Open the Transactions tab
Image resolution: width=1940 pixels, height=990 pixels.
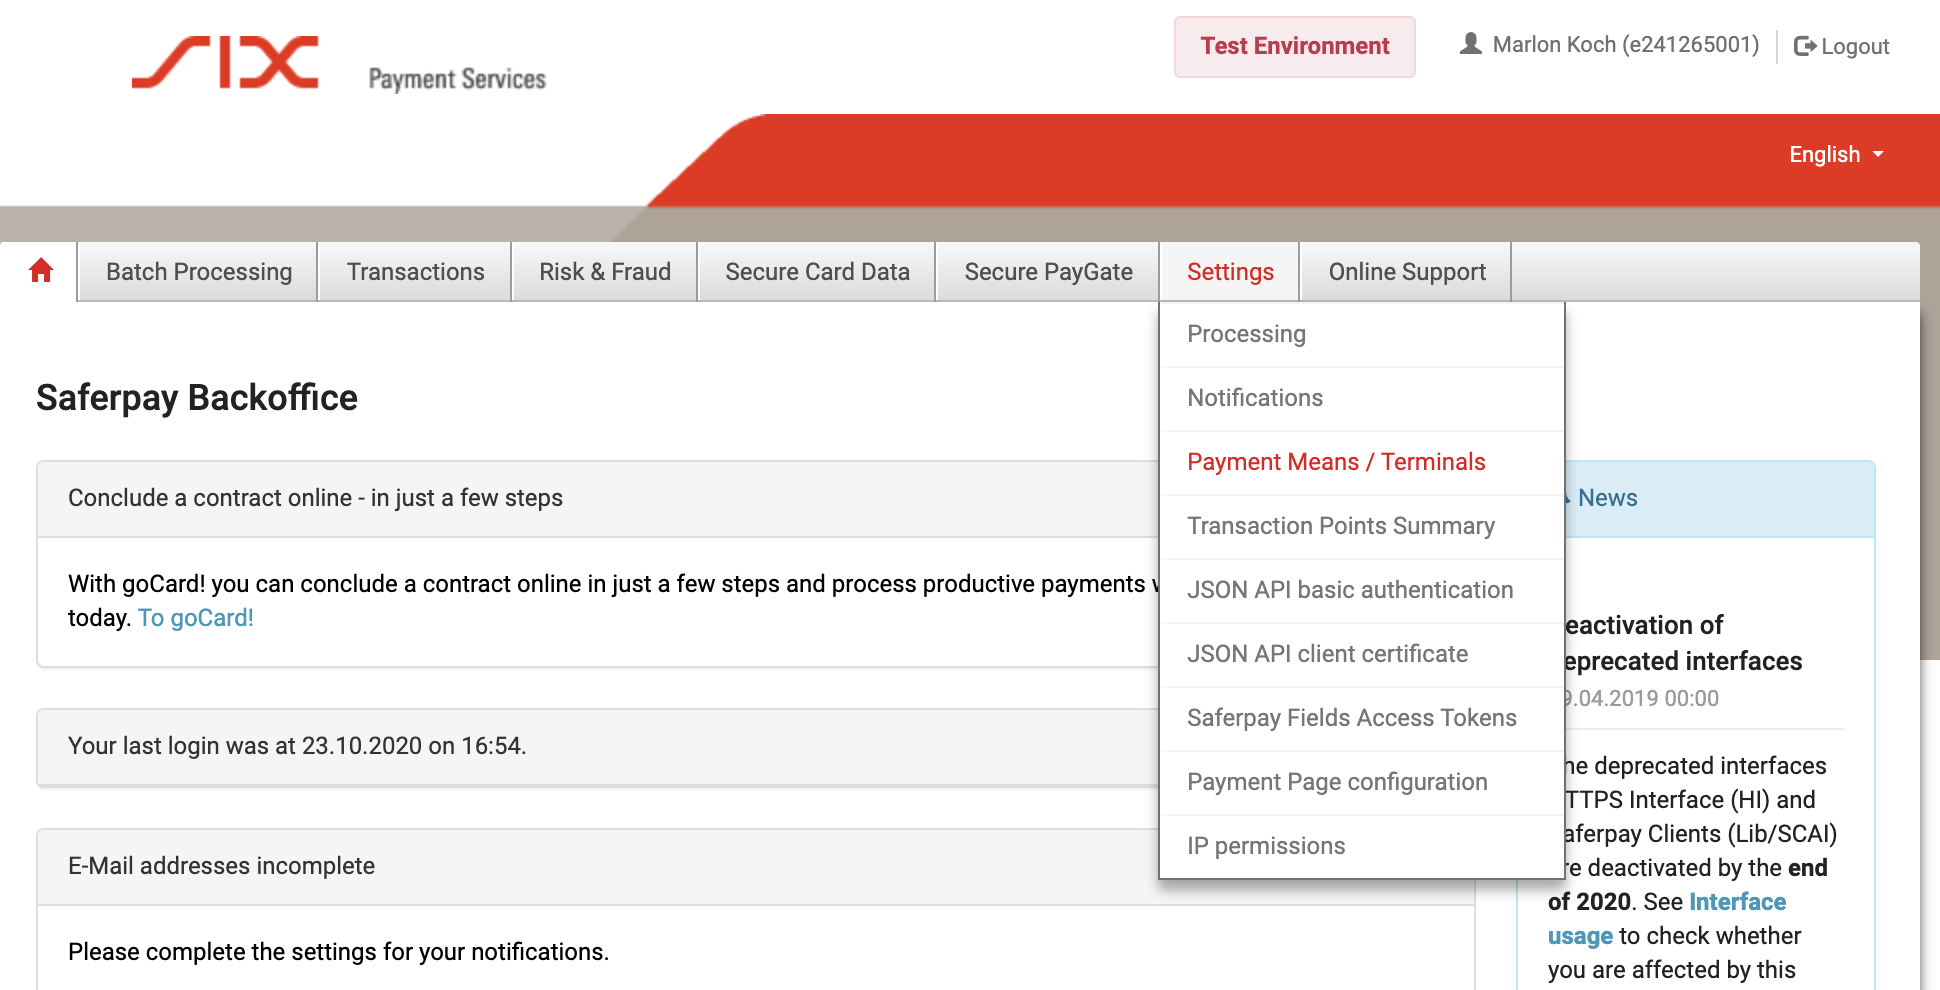tap(415, 272)
